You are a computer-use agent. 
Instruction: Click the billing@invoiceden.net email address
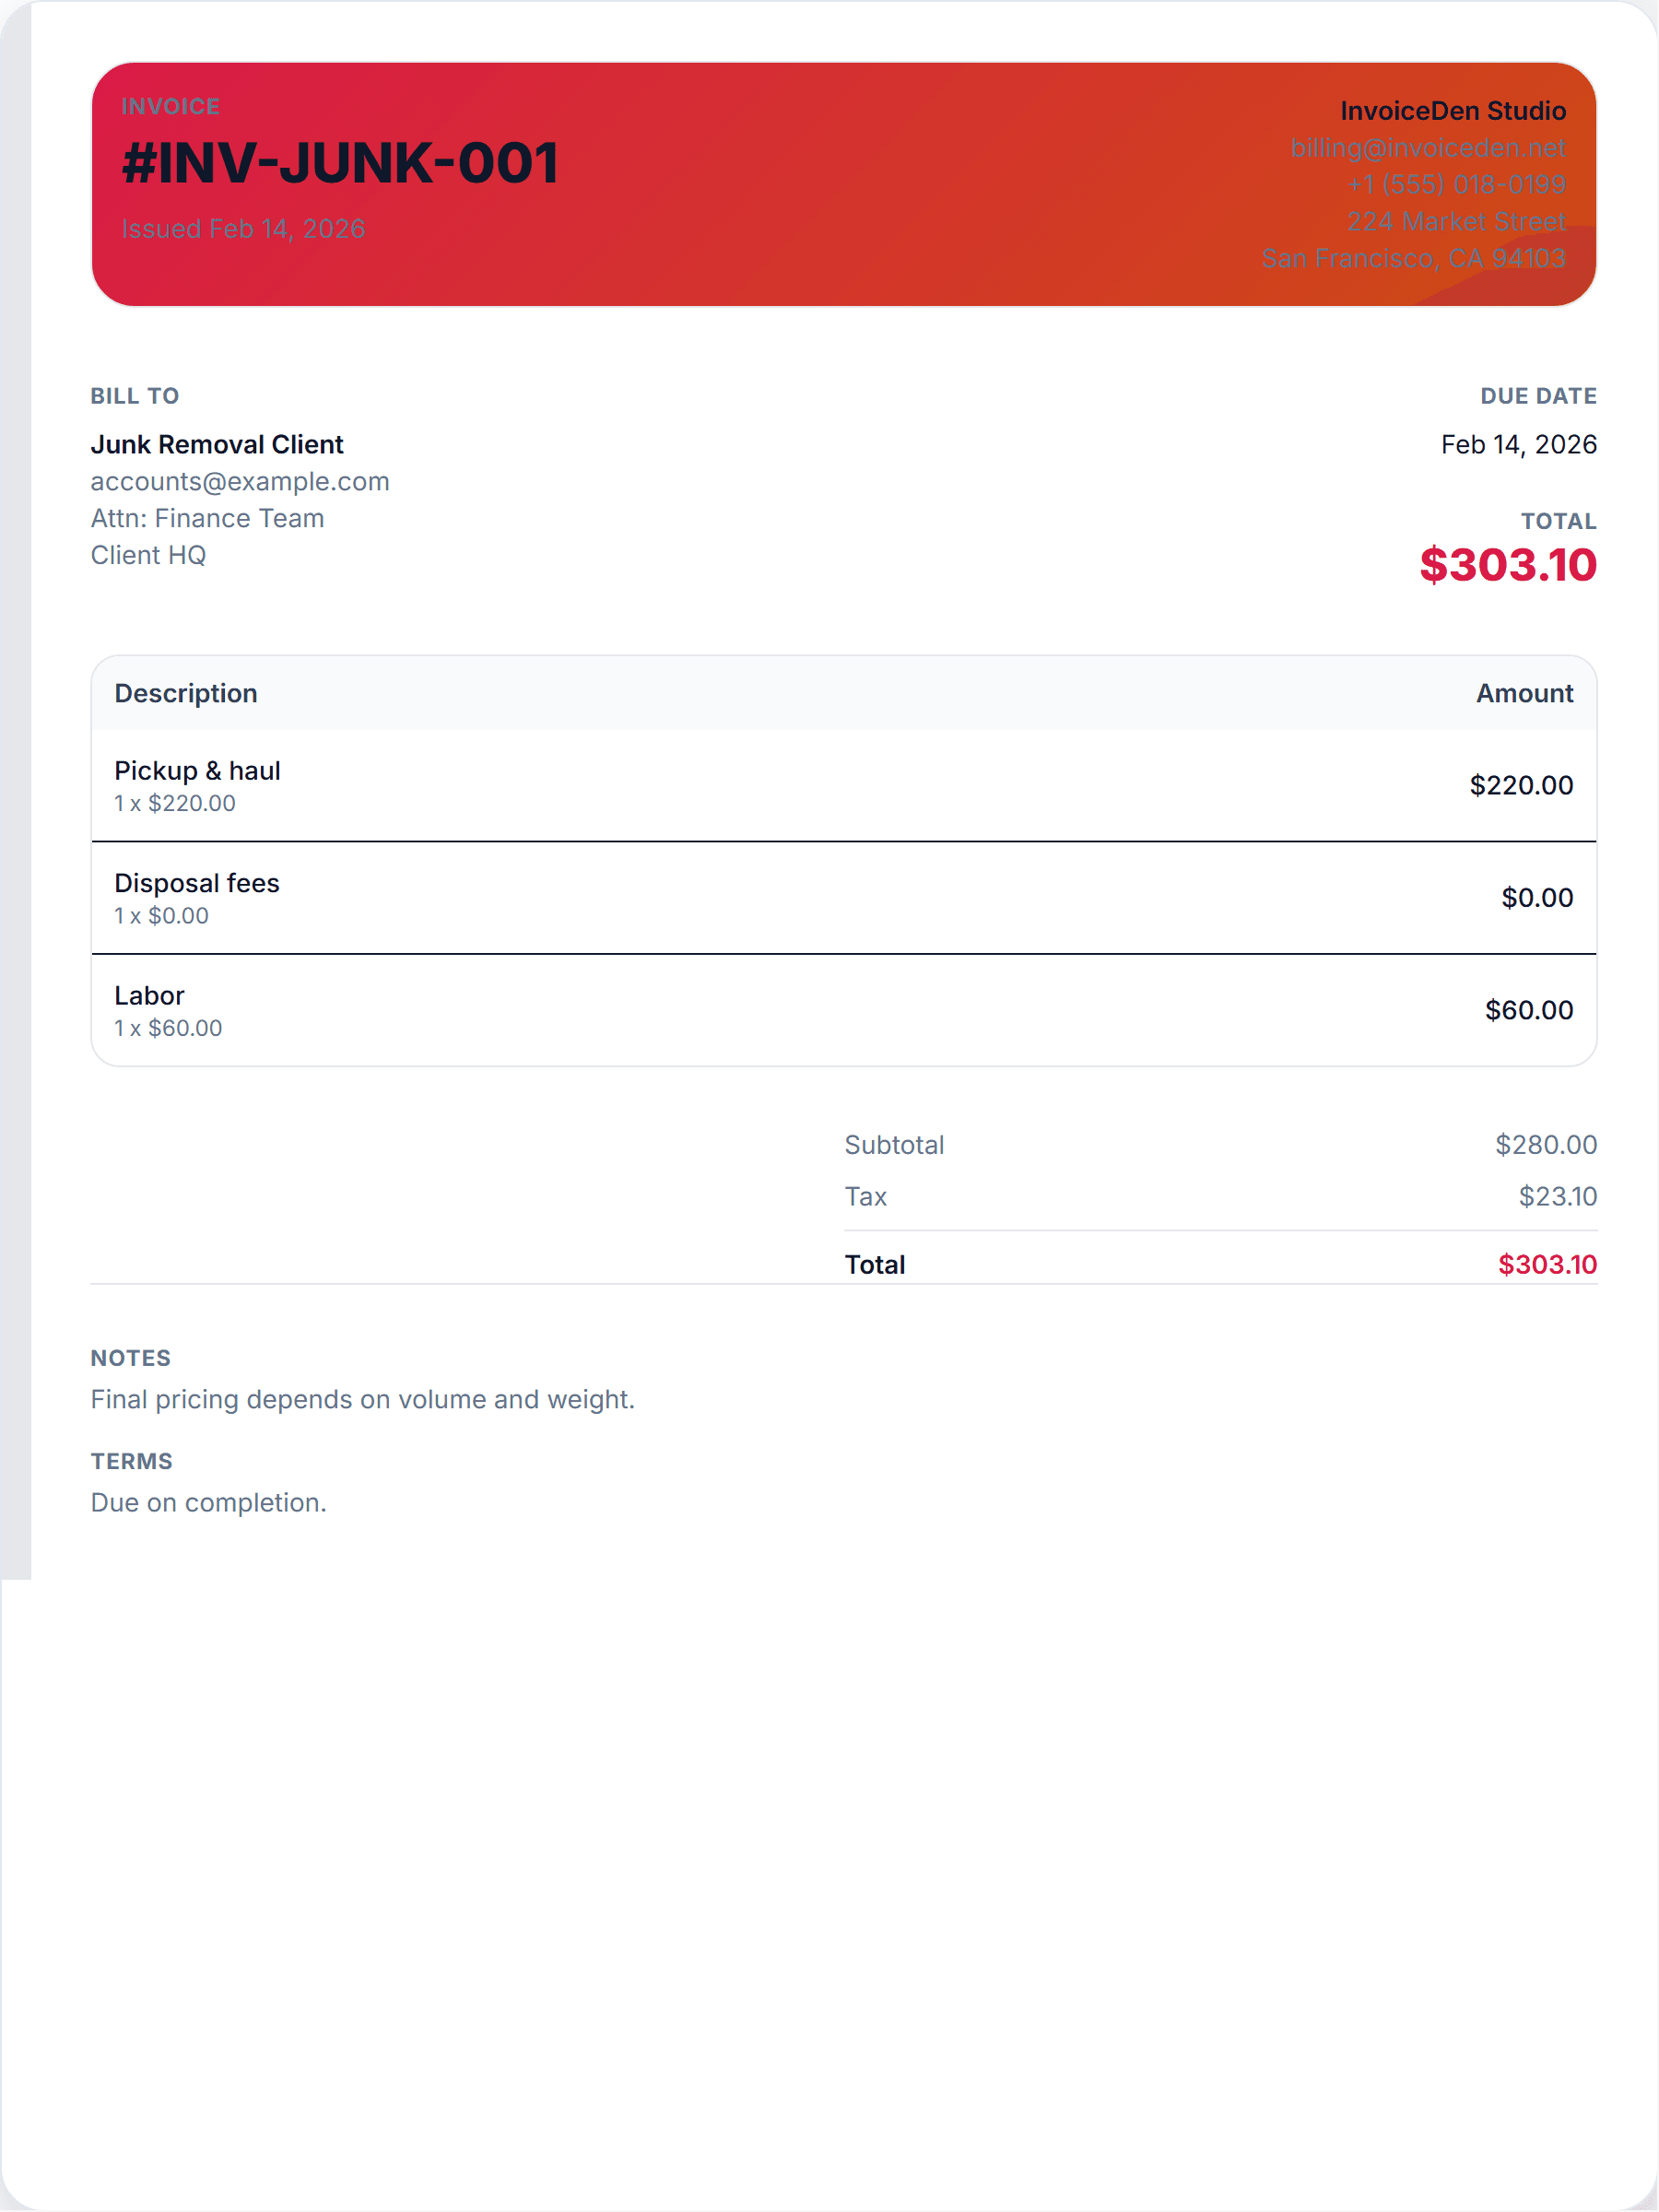coord(1427,148)
